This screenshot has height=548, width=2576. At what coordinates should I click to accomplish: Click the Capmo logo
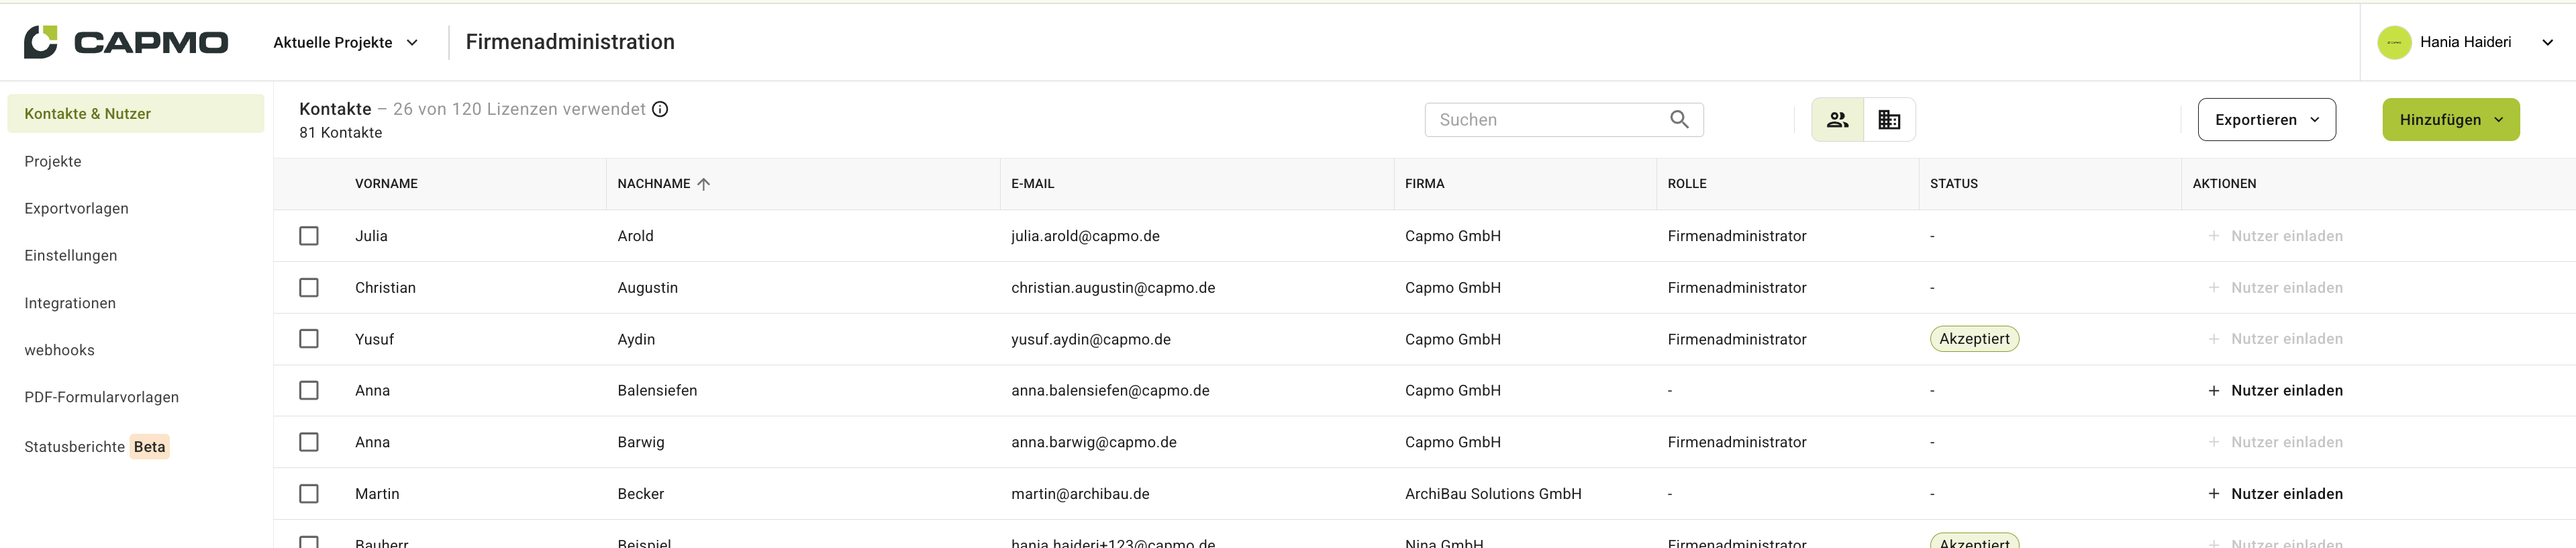point(126,42)
